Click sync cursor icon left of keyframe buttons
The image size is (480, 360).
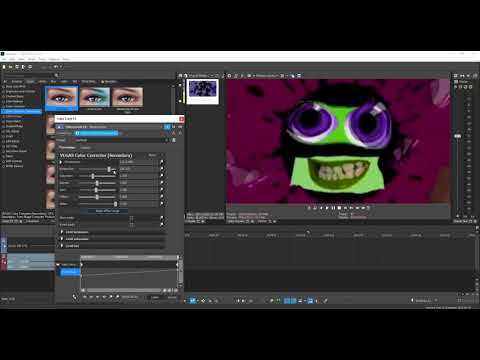tap(74, 297)
